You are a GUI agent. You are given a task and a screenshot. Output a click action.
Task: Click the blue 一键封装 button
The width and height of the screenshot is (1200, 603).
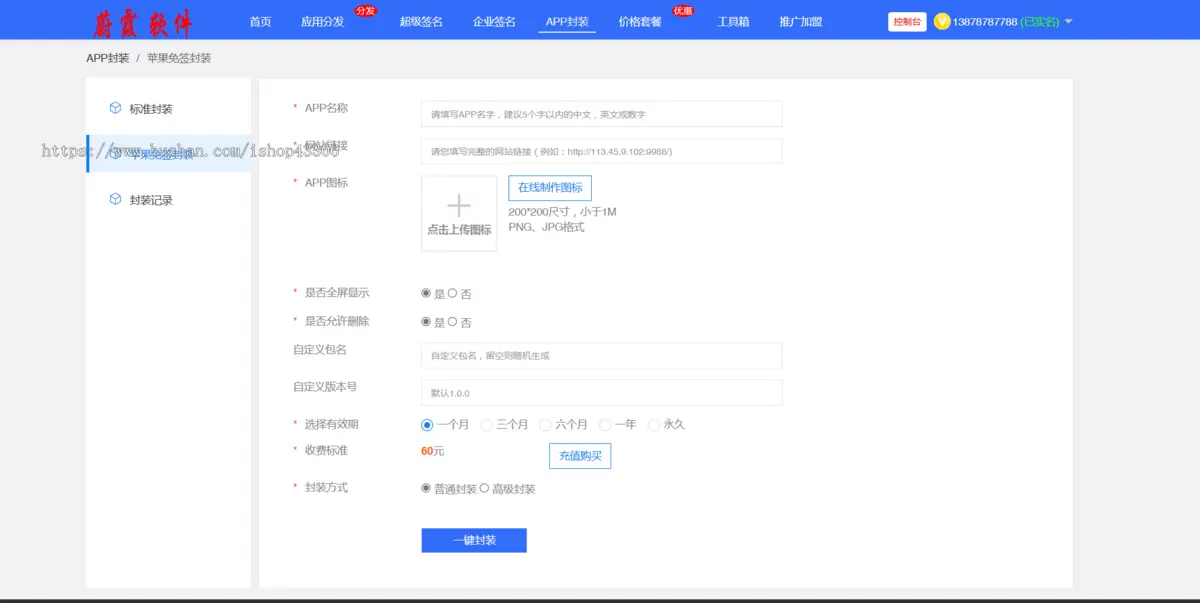[x=474, y=540]
